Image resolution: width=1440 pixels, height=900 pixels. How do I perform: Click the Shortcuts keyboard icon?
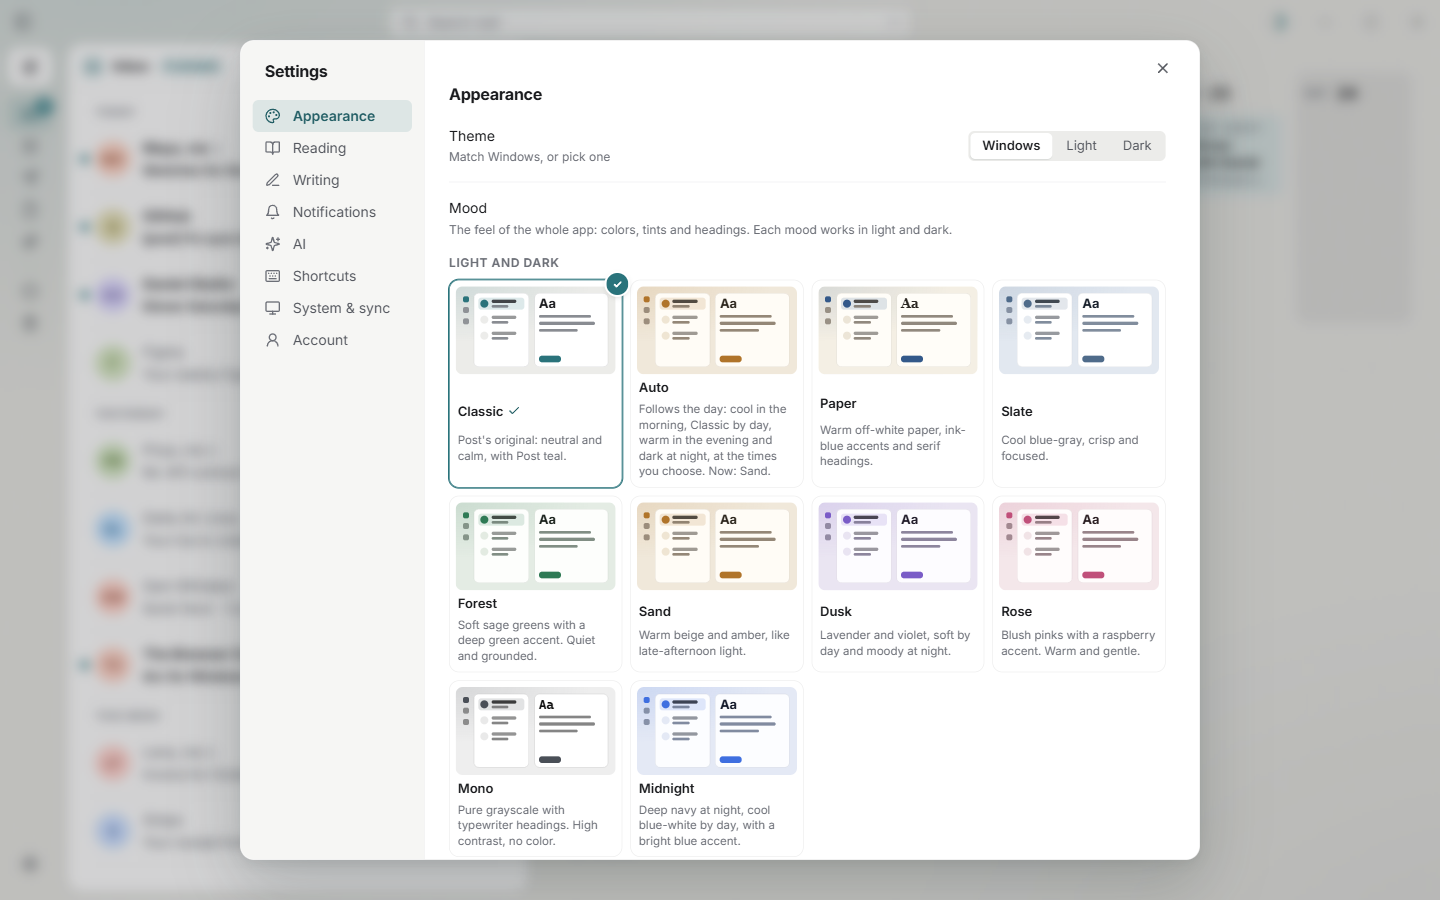(x=272, y=276)
